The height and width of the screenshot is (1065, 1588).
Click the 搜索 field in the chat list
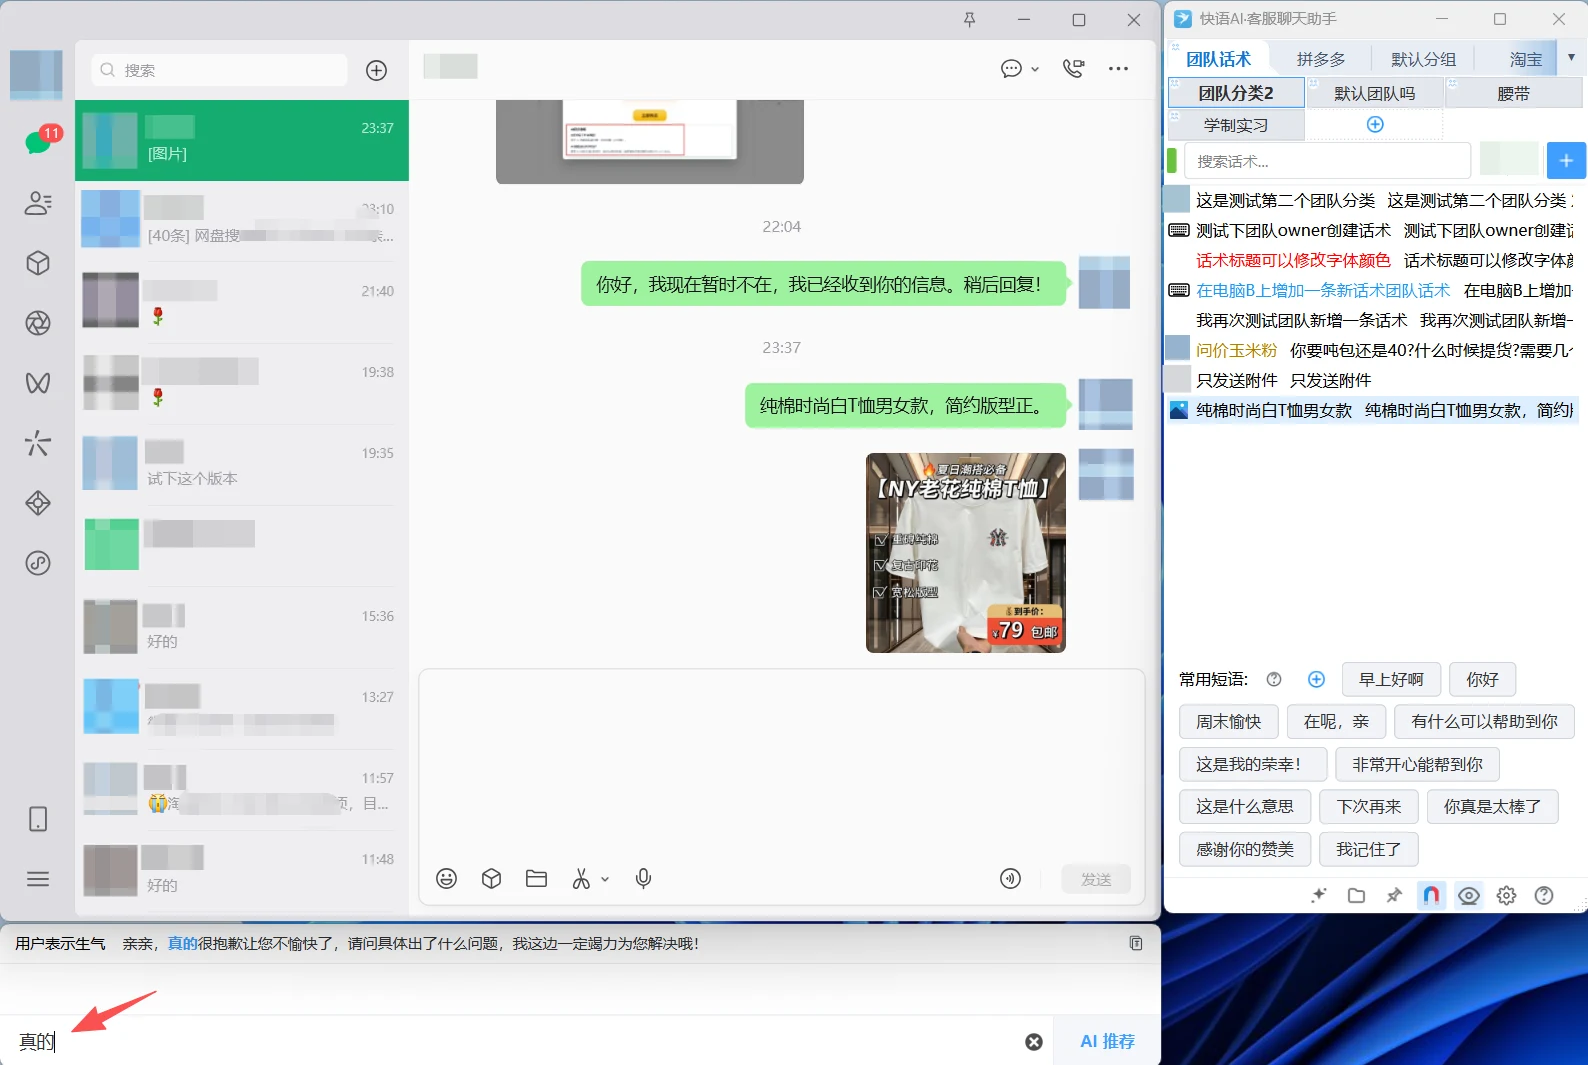(219, 70)
